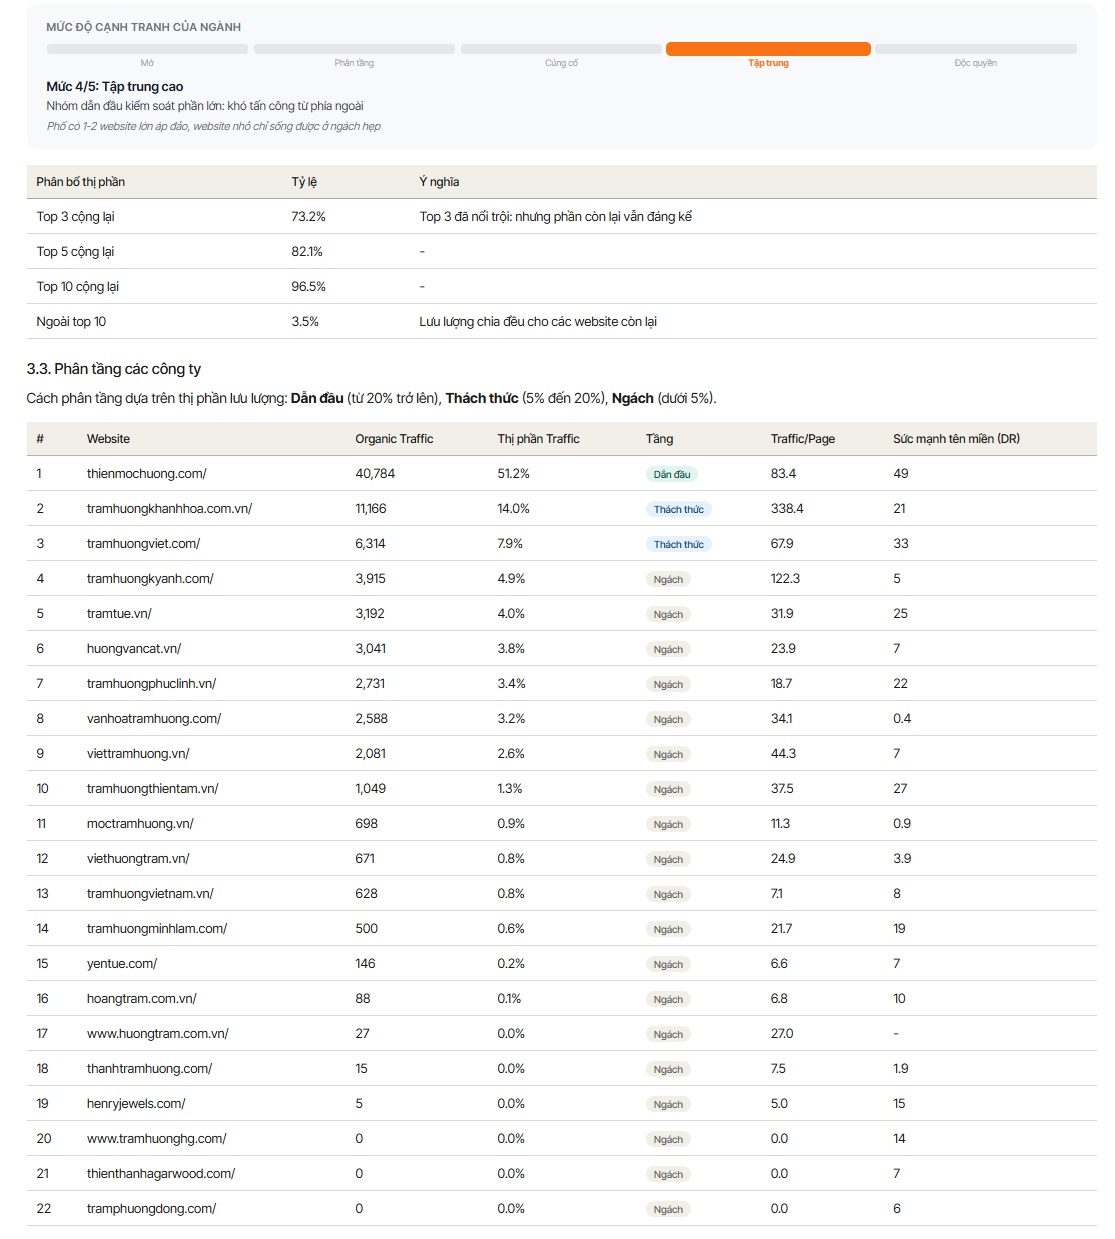Screen dimensions: 1115x1239
Task: Click the 'Ngách' badge in tramtue.vn row
Action: pos(668,614)
